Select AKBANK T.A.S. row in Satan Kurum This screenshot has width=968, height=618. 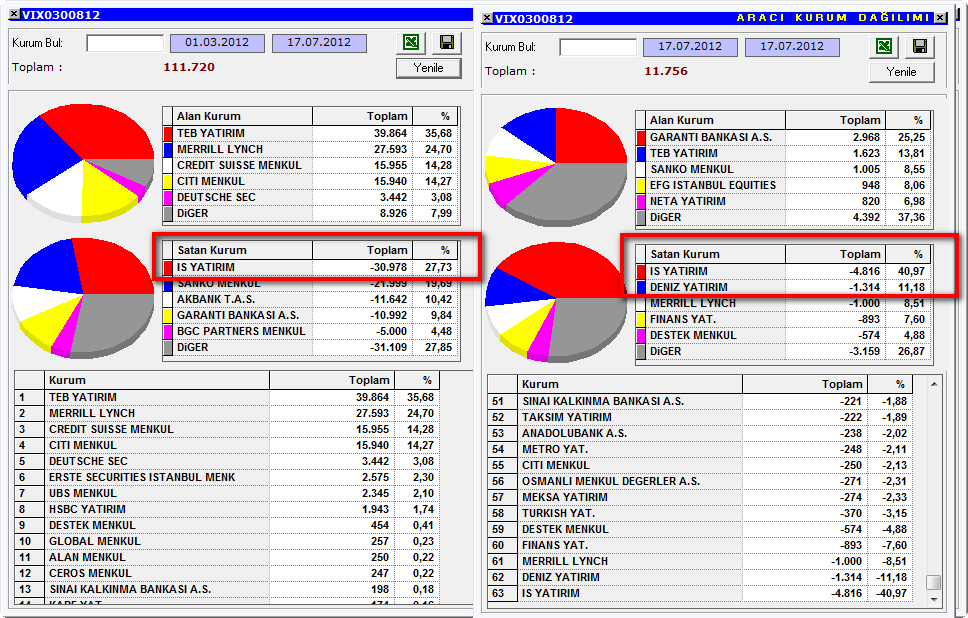(x=311, y=299)
